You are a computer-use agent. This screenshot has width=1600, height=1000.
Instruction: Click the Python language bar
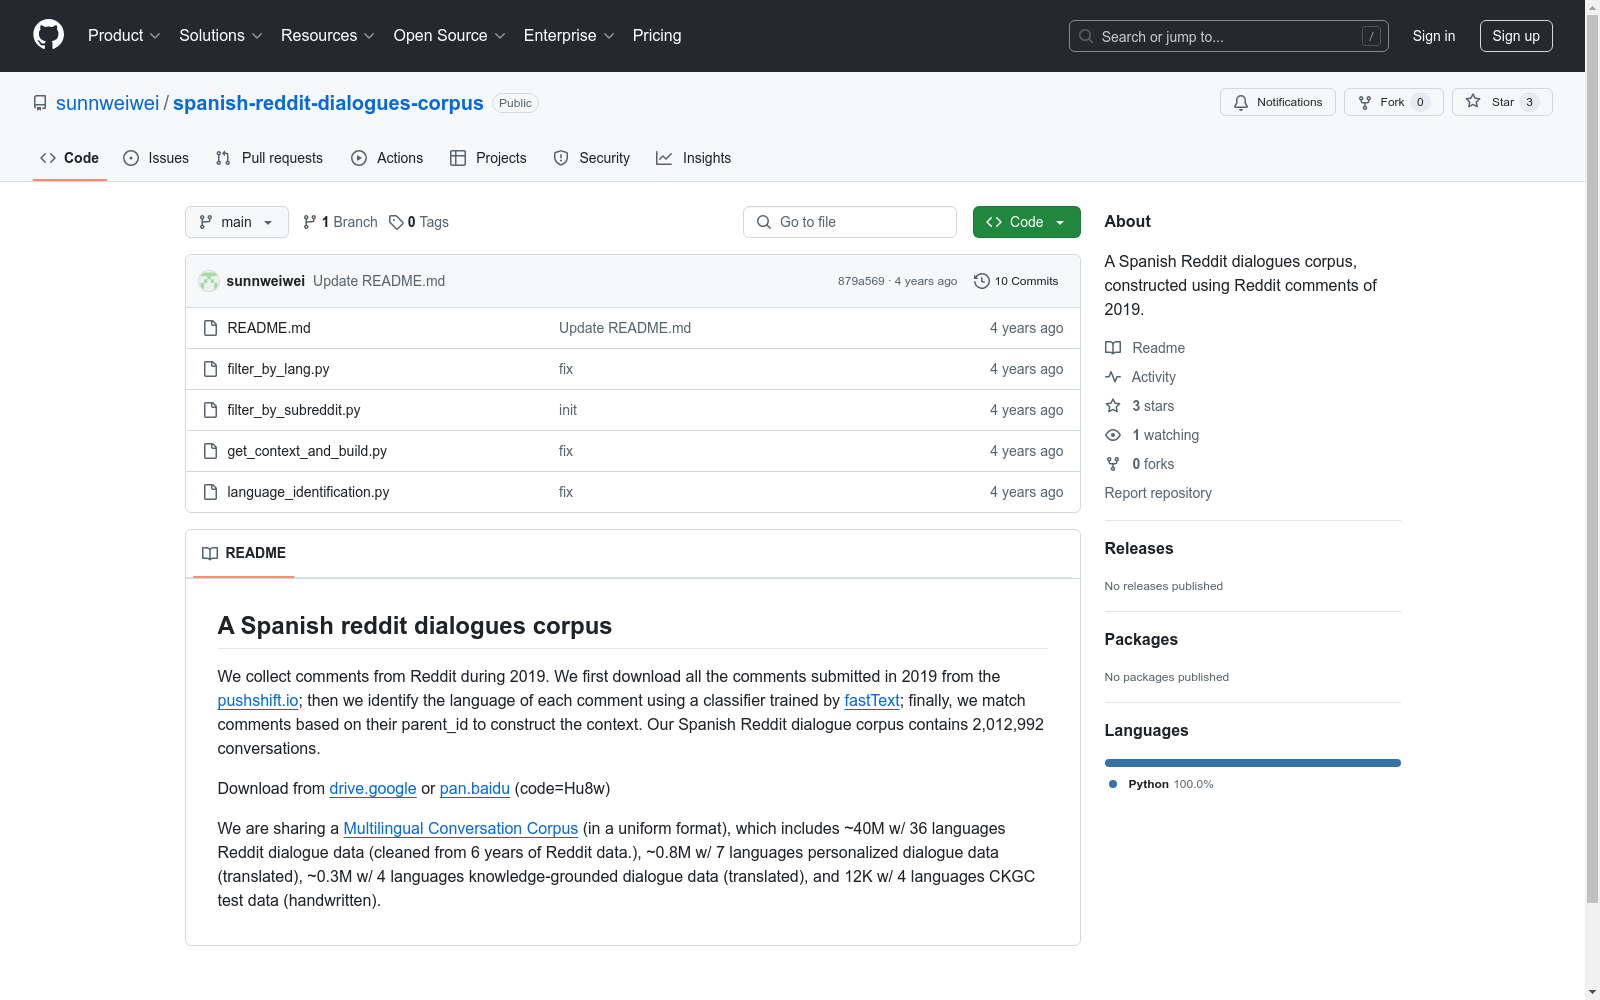coord(1253,763)
